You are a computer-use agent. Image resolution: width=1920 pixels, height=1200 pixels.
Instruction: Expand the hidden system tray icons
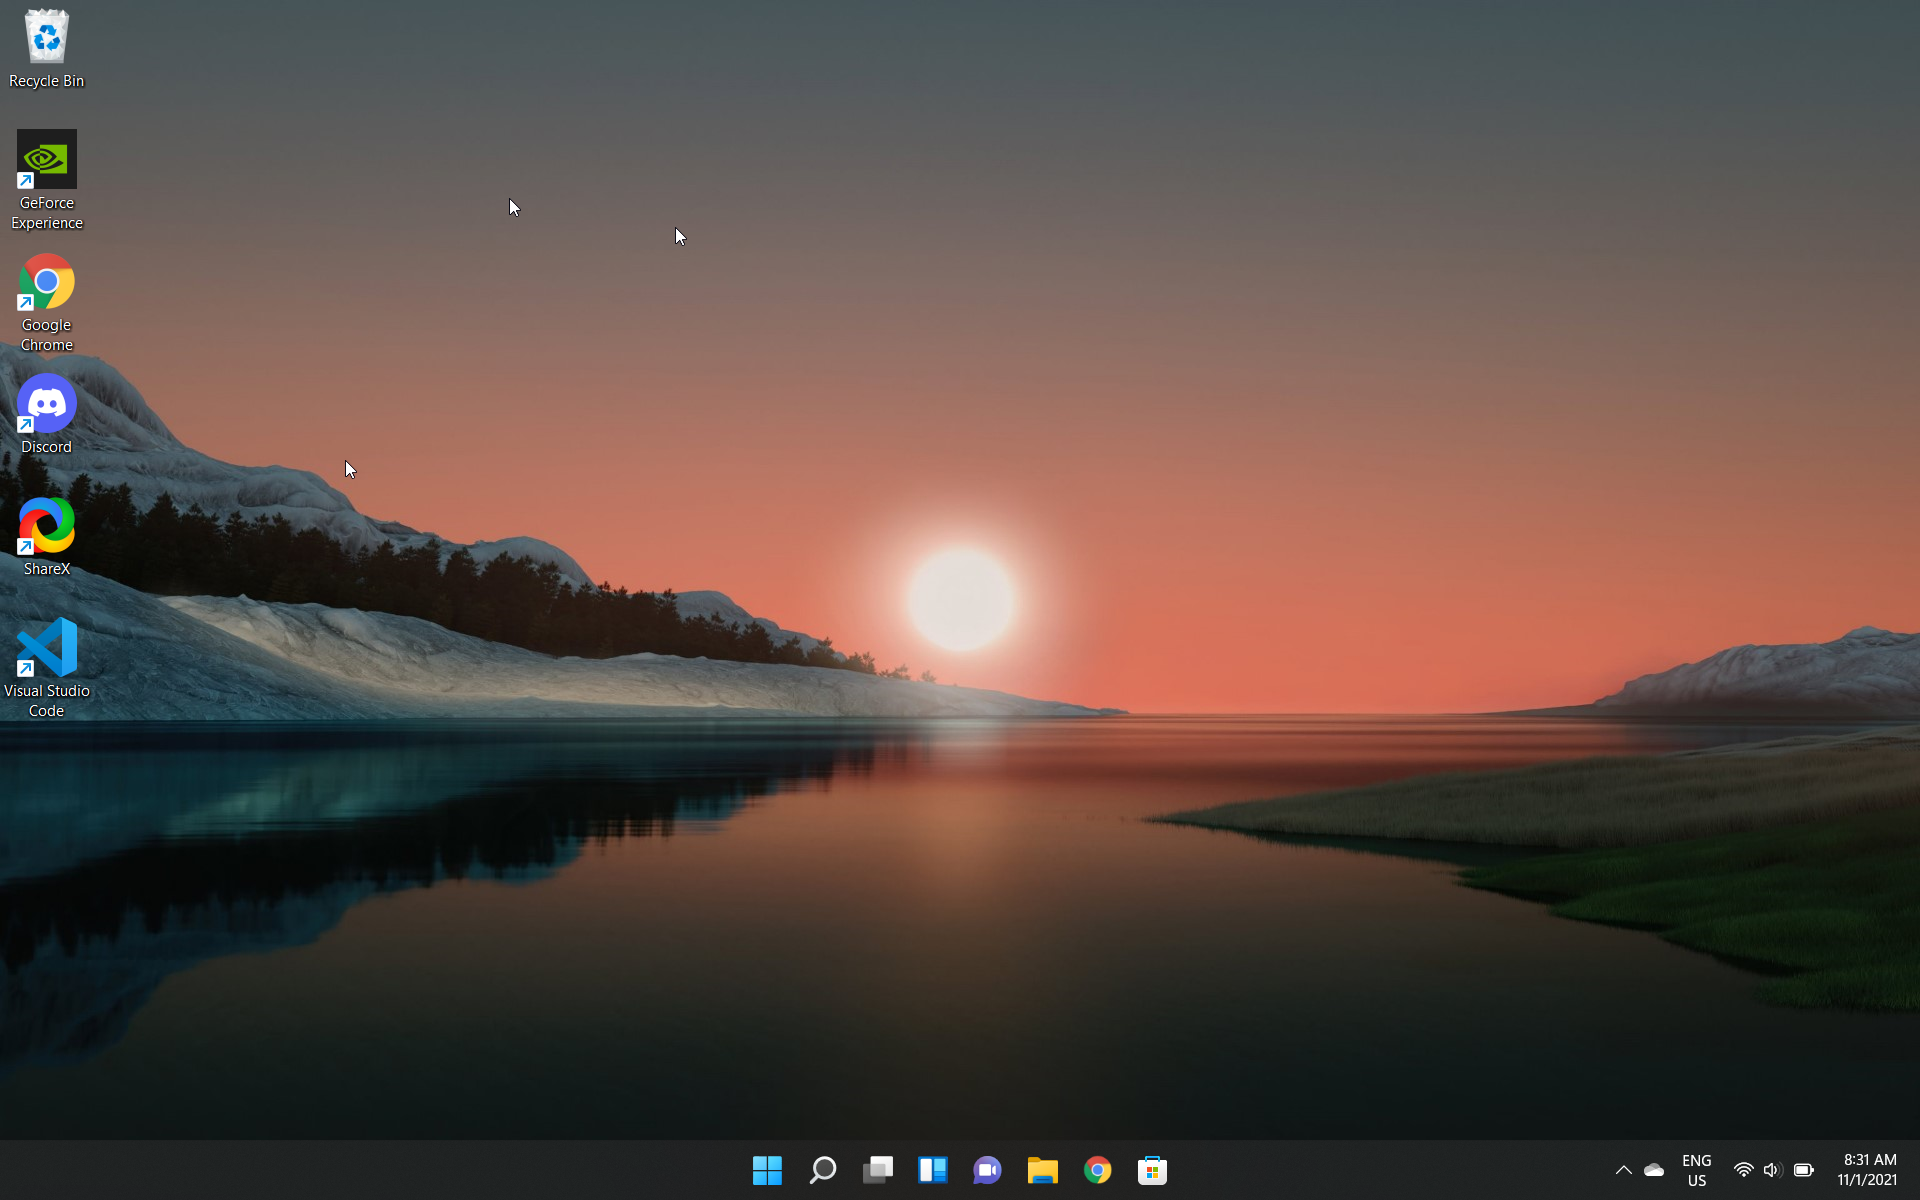pyautogui.click(x=1623, y=1170)
